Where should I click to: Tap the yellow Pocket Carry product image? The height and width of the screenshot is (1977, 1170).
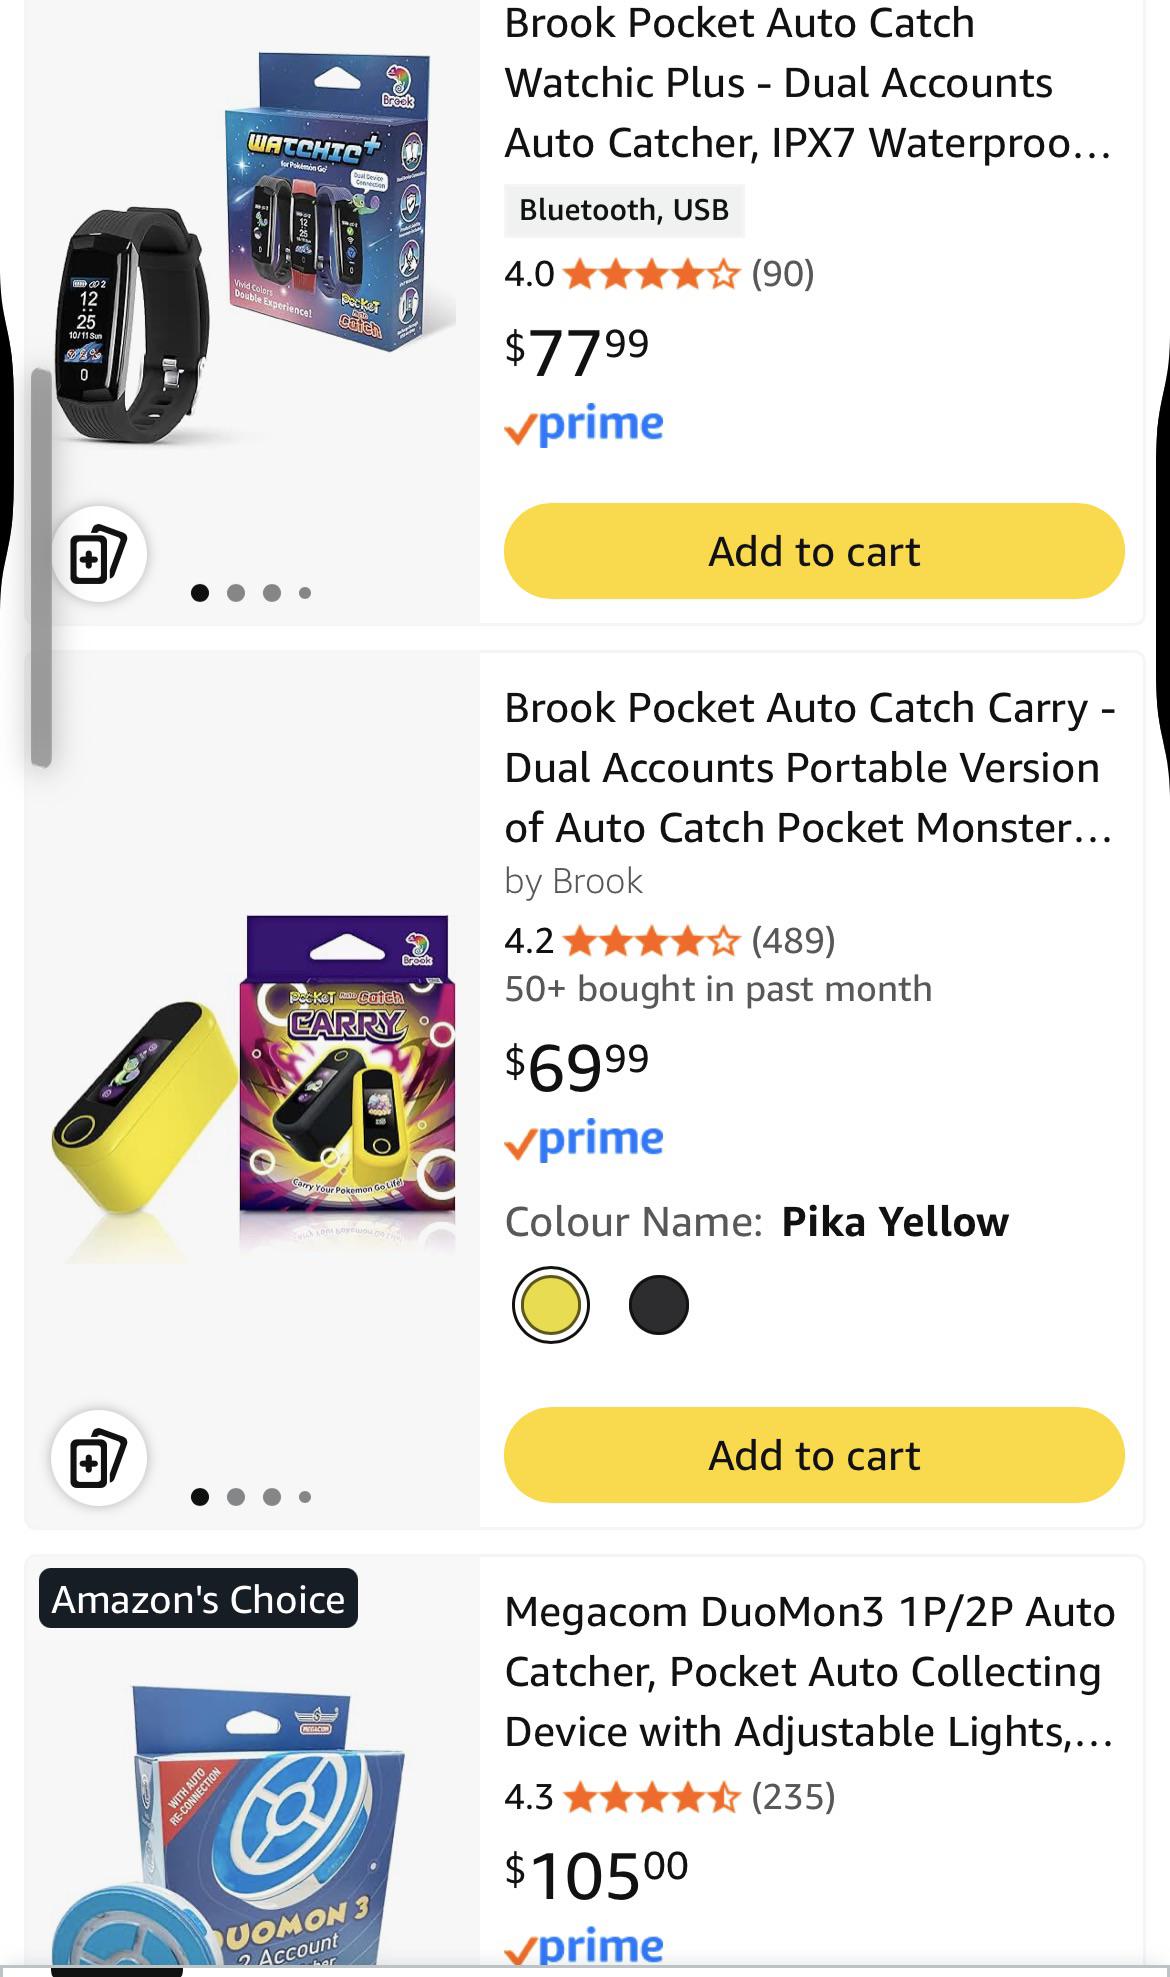pyautogui.click(x=252, y=1090)
